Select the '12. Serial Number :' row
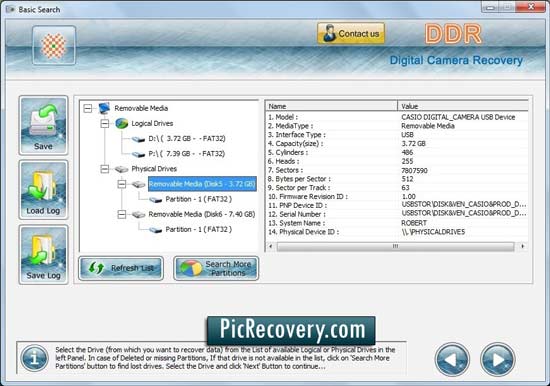This screenshot has height=386, width=550. point(397,214)
